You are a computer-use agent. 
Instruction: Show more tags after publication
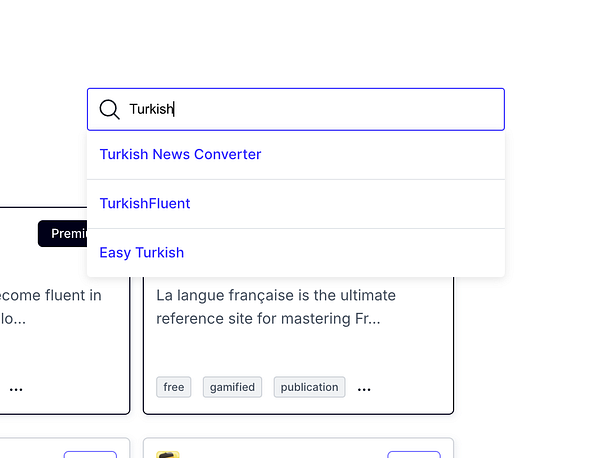(364, 390)
